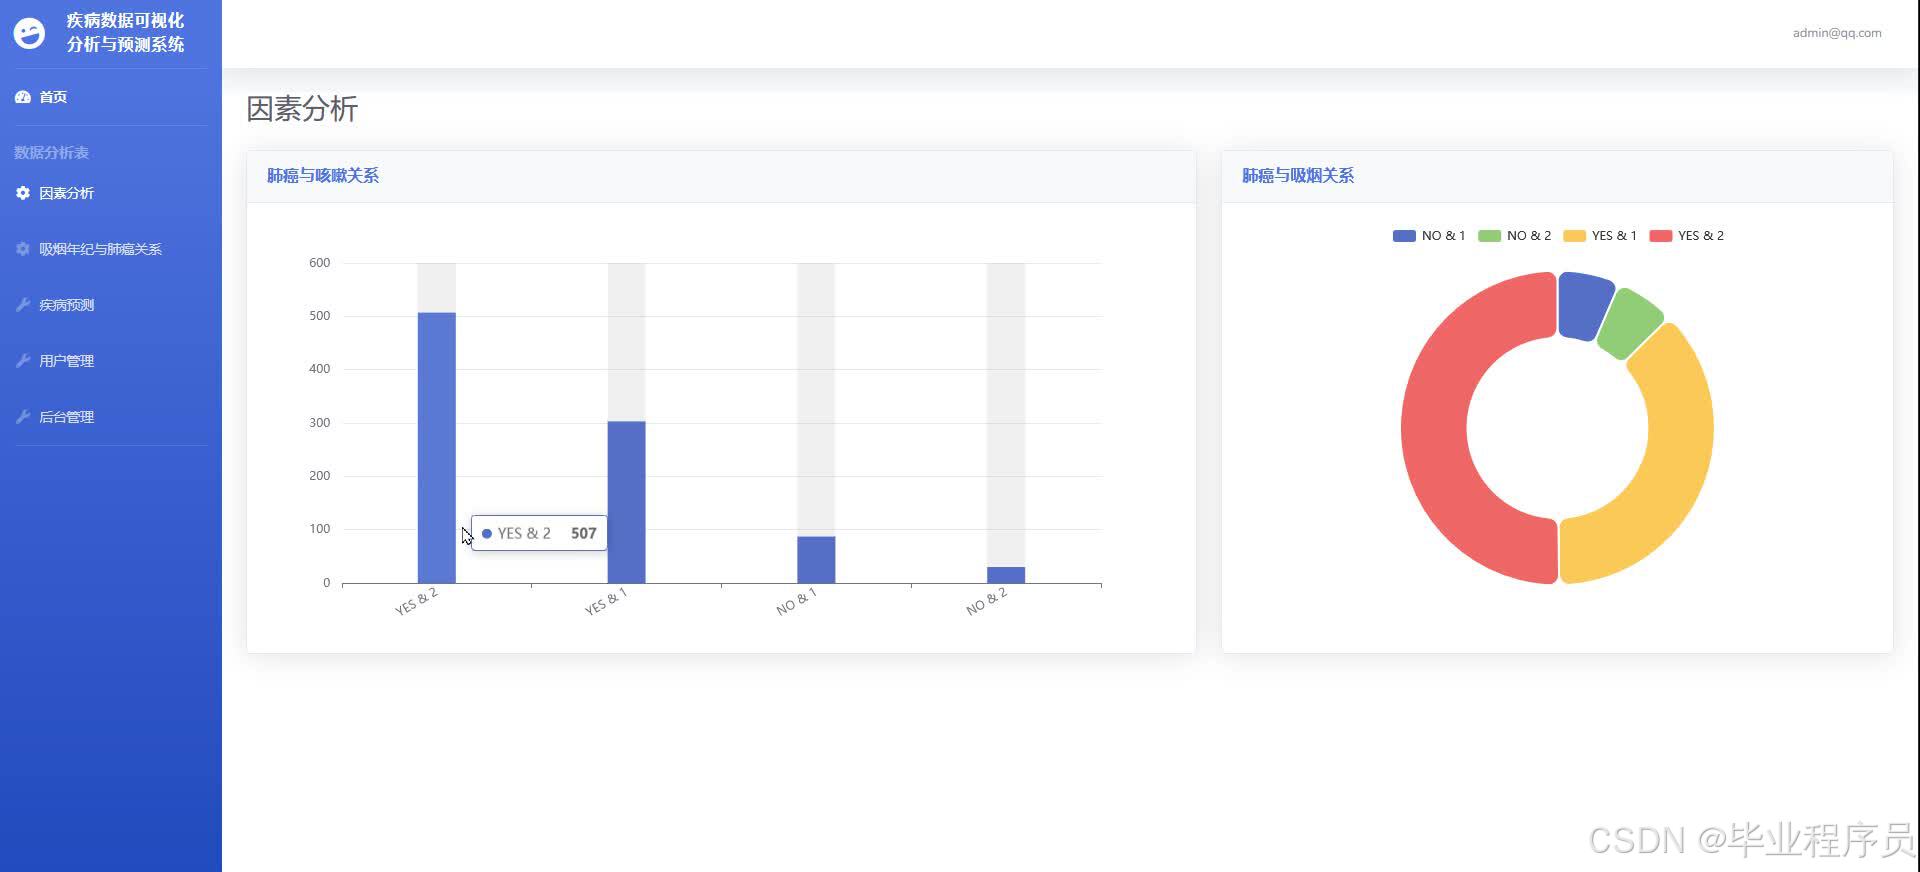Open the 疾病预测 page
The width and height of the screenshot is (1920, 872).
pos(66,305)
